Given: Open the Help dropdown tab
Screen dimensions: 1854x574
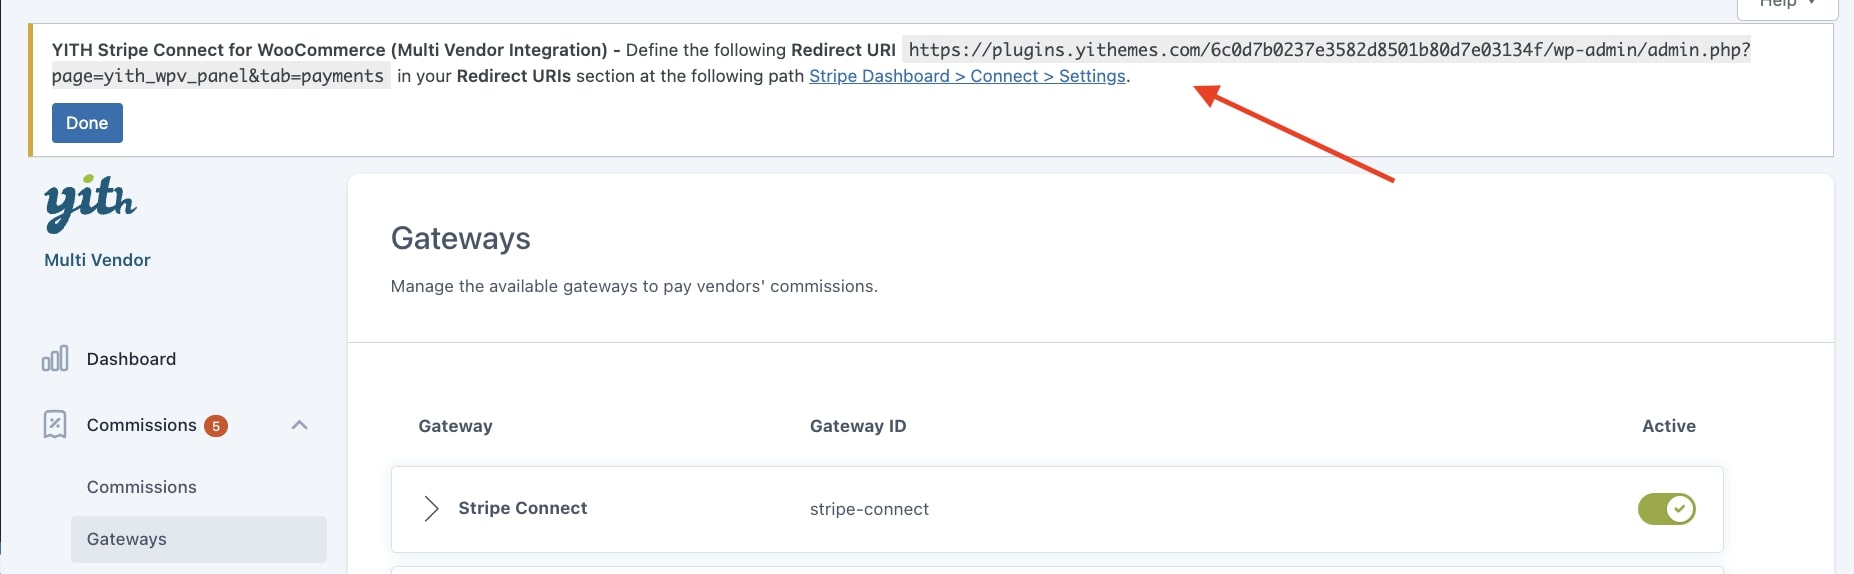Looking at the screenshot, I should (x=1787, y=6).
